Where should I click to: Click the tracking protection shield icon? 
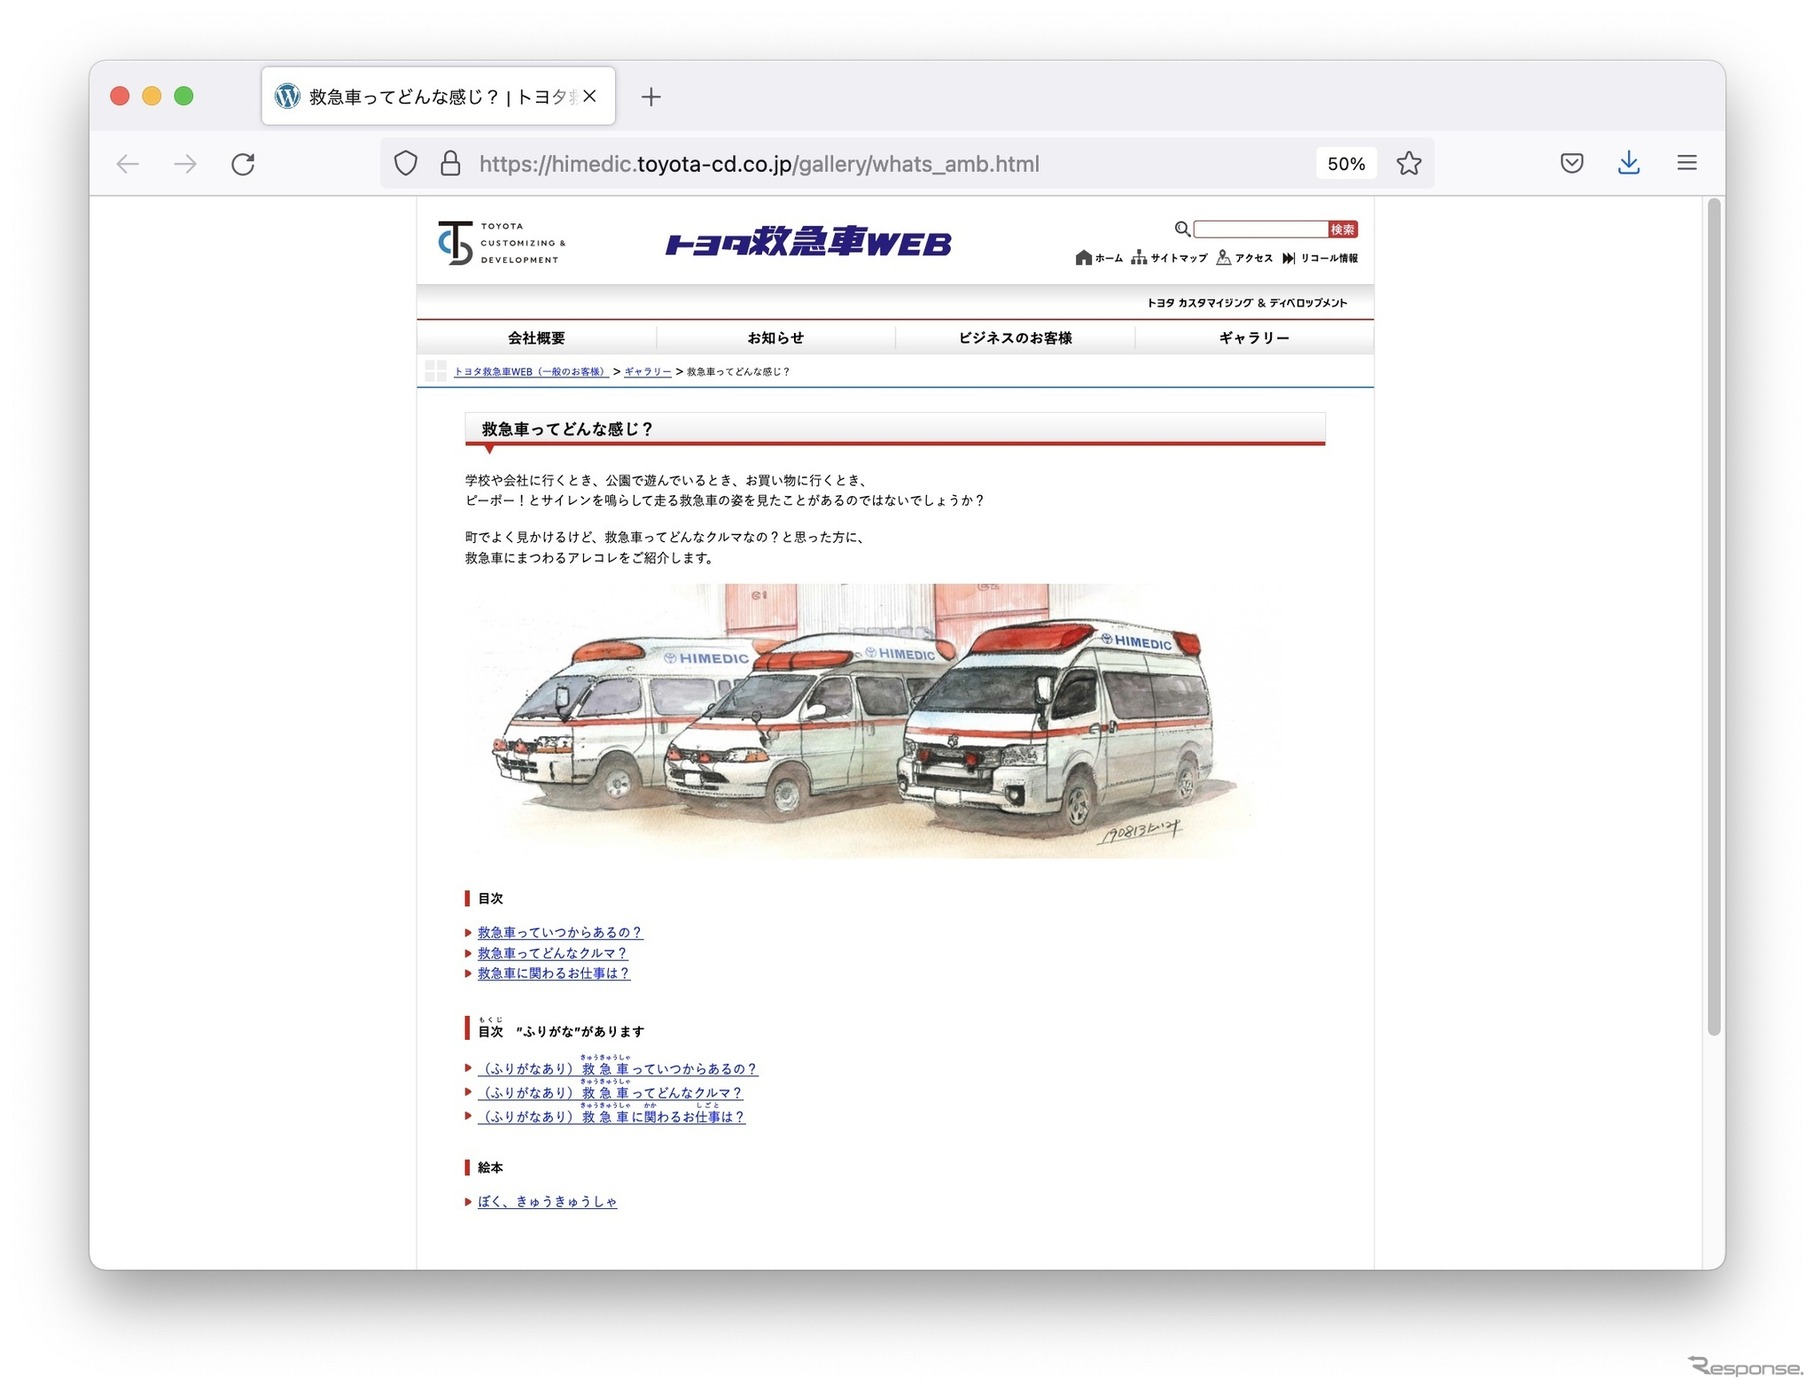click(405, 164)
